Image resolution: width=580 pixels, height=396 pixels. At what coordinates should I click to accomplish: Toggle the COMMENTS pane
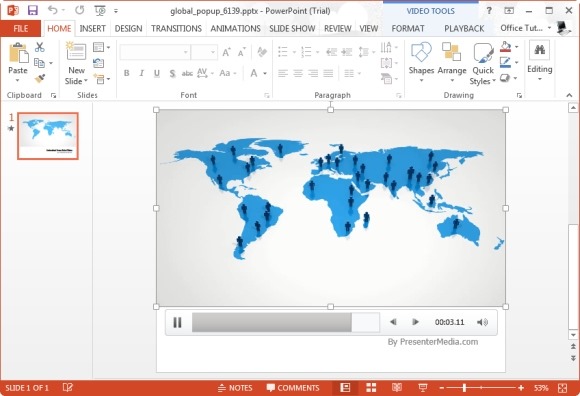click(x=293, y=387)
